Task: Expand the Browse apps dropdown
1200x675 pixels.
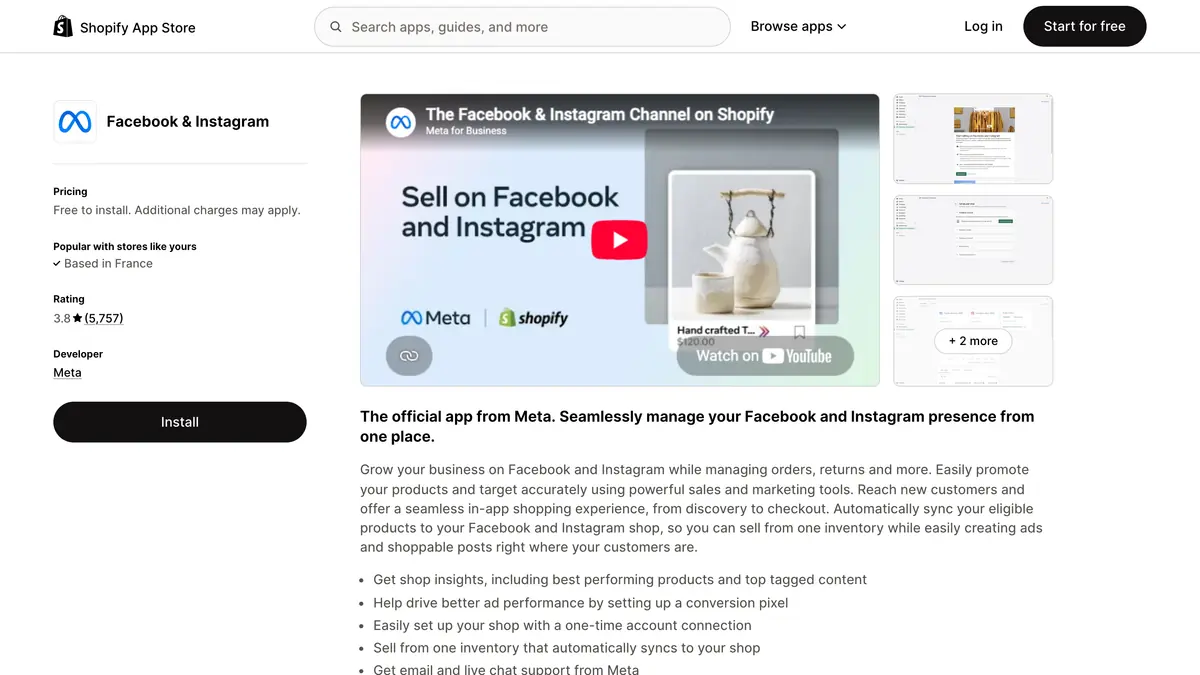Action: 798,27
